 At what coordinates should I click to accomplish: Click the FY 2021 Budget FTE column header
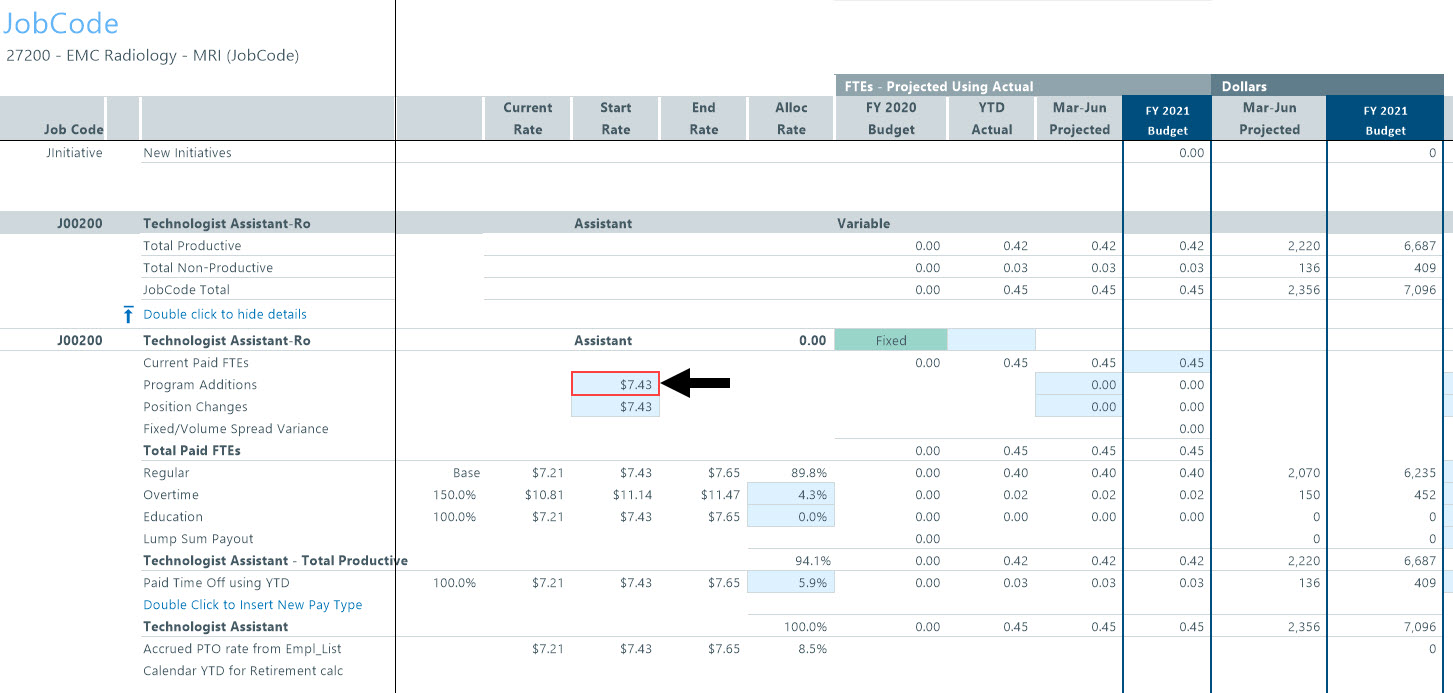click(x=1167, y=119)
